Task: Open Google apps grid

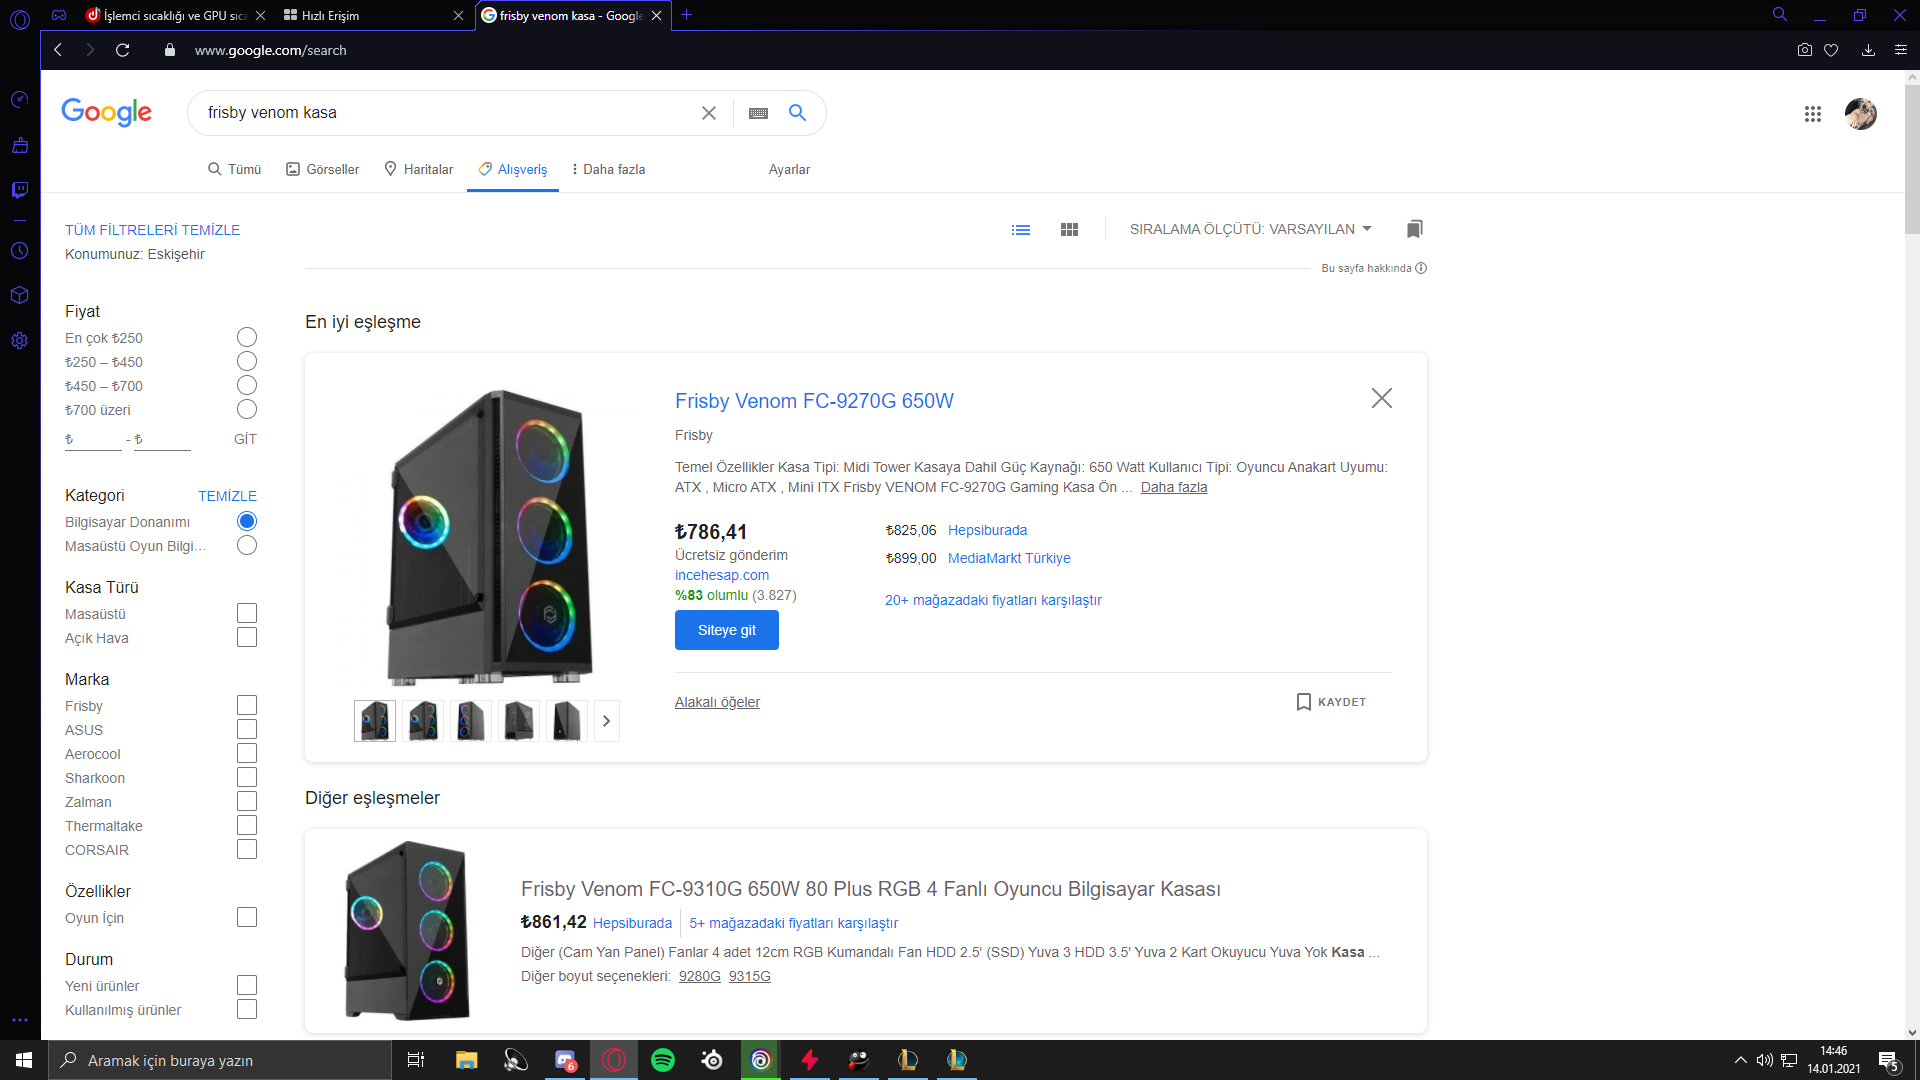Action: click(x=1812, y=114)
